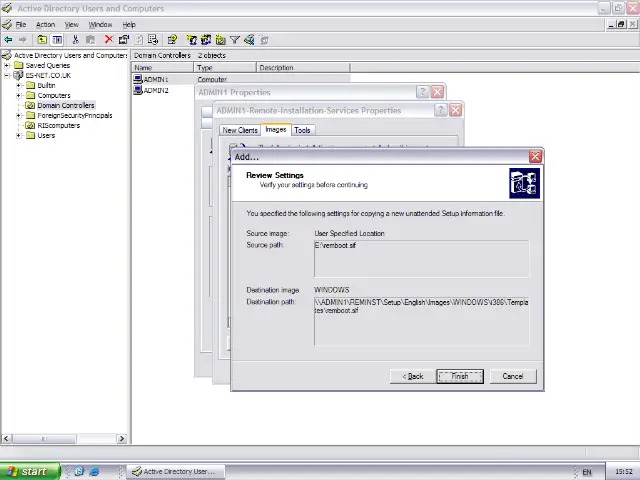Select the Active Directory Users and Computers root node
Viewport: 640px width, 480px height.
pos(70,55)
